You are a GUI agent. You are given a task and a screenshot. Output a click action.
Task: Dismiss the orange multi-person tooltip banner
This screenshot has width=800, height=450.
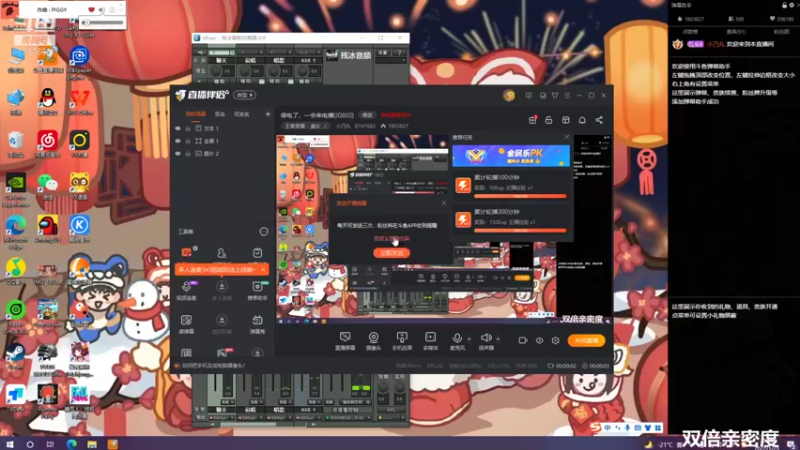click(x=263, y=269)
